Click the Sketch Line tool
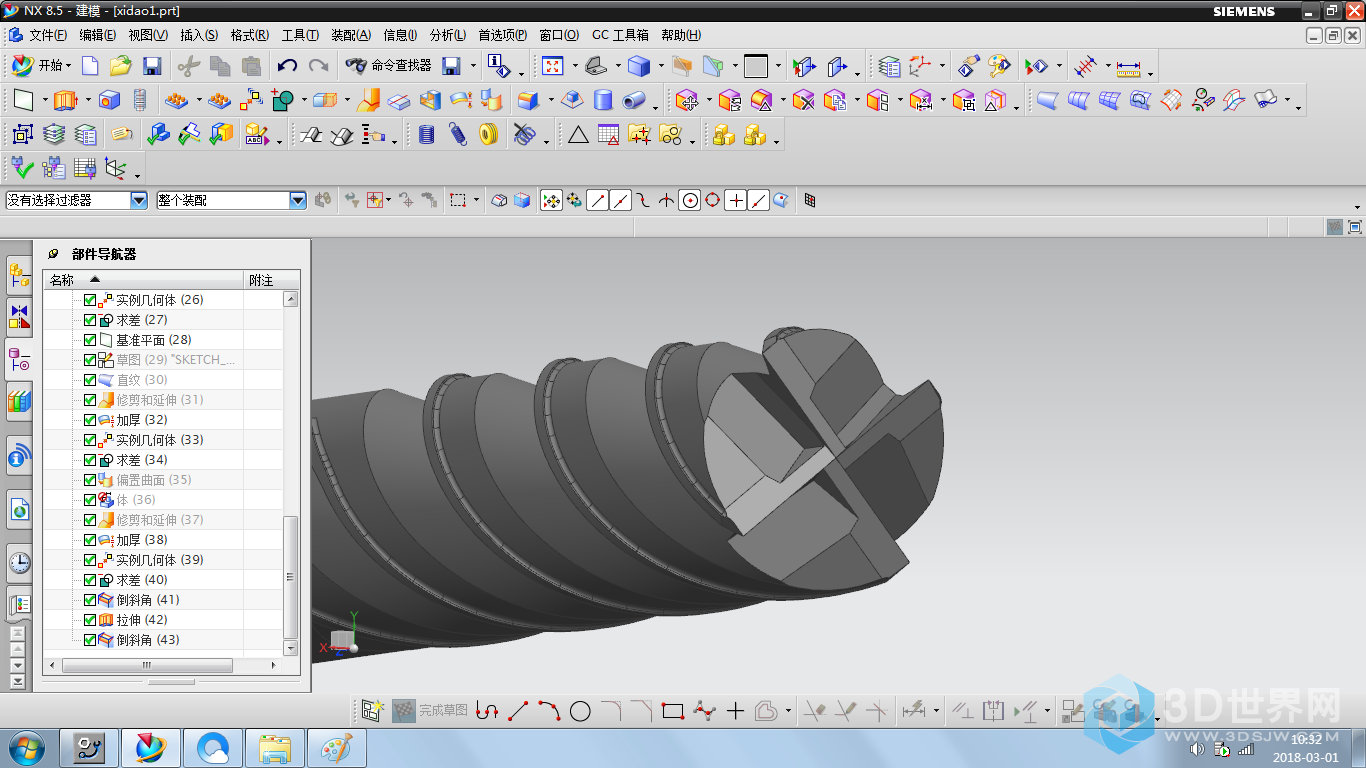This screenshot has height=768, width=1366. [518, 711]
